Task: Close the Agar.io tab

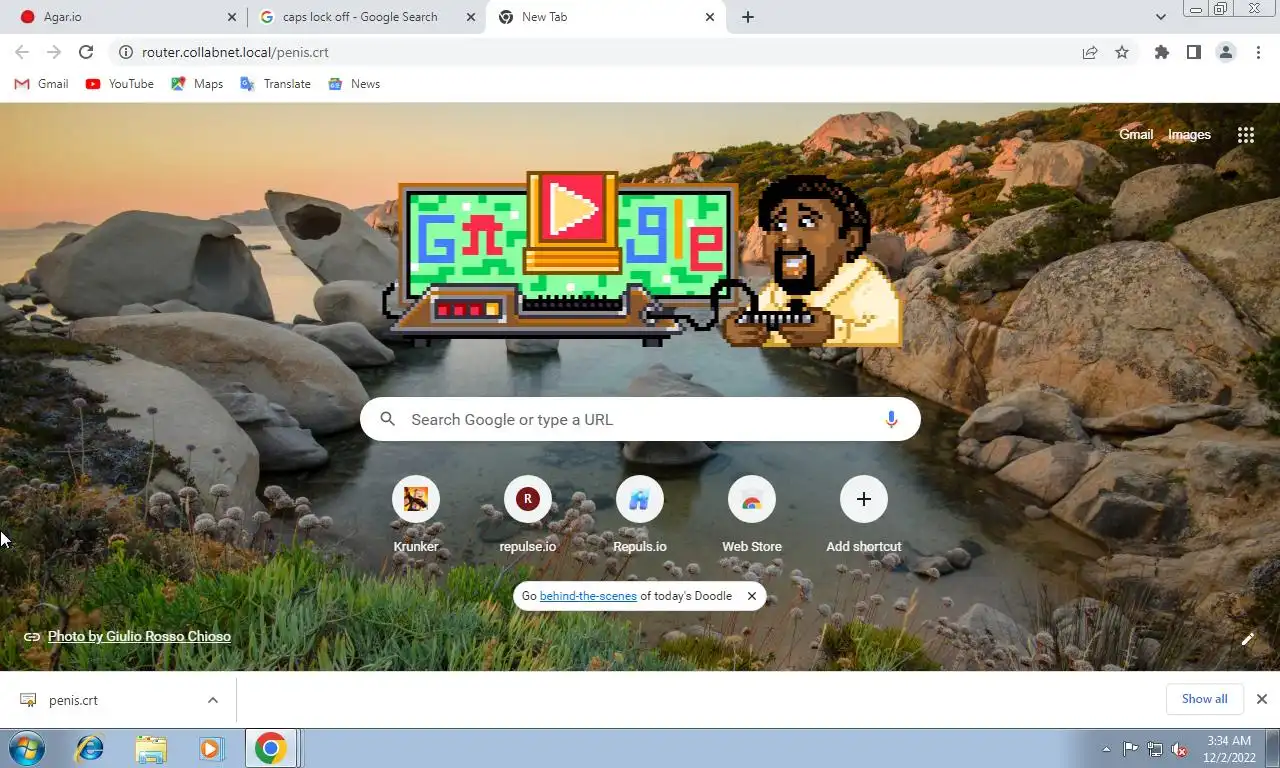Action: pos(232,17)
